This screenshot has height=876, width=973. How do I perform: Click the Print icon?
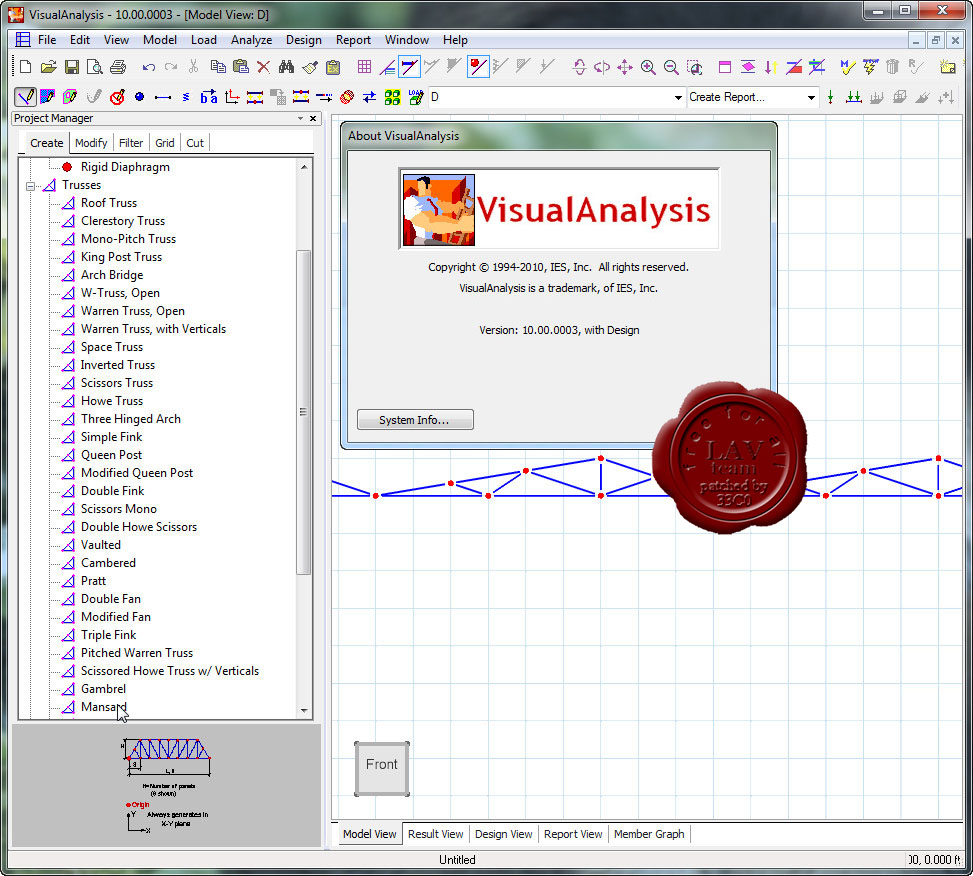(x=118, y=67)
